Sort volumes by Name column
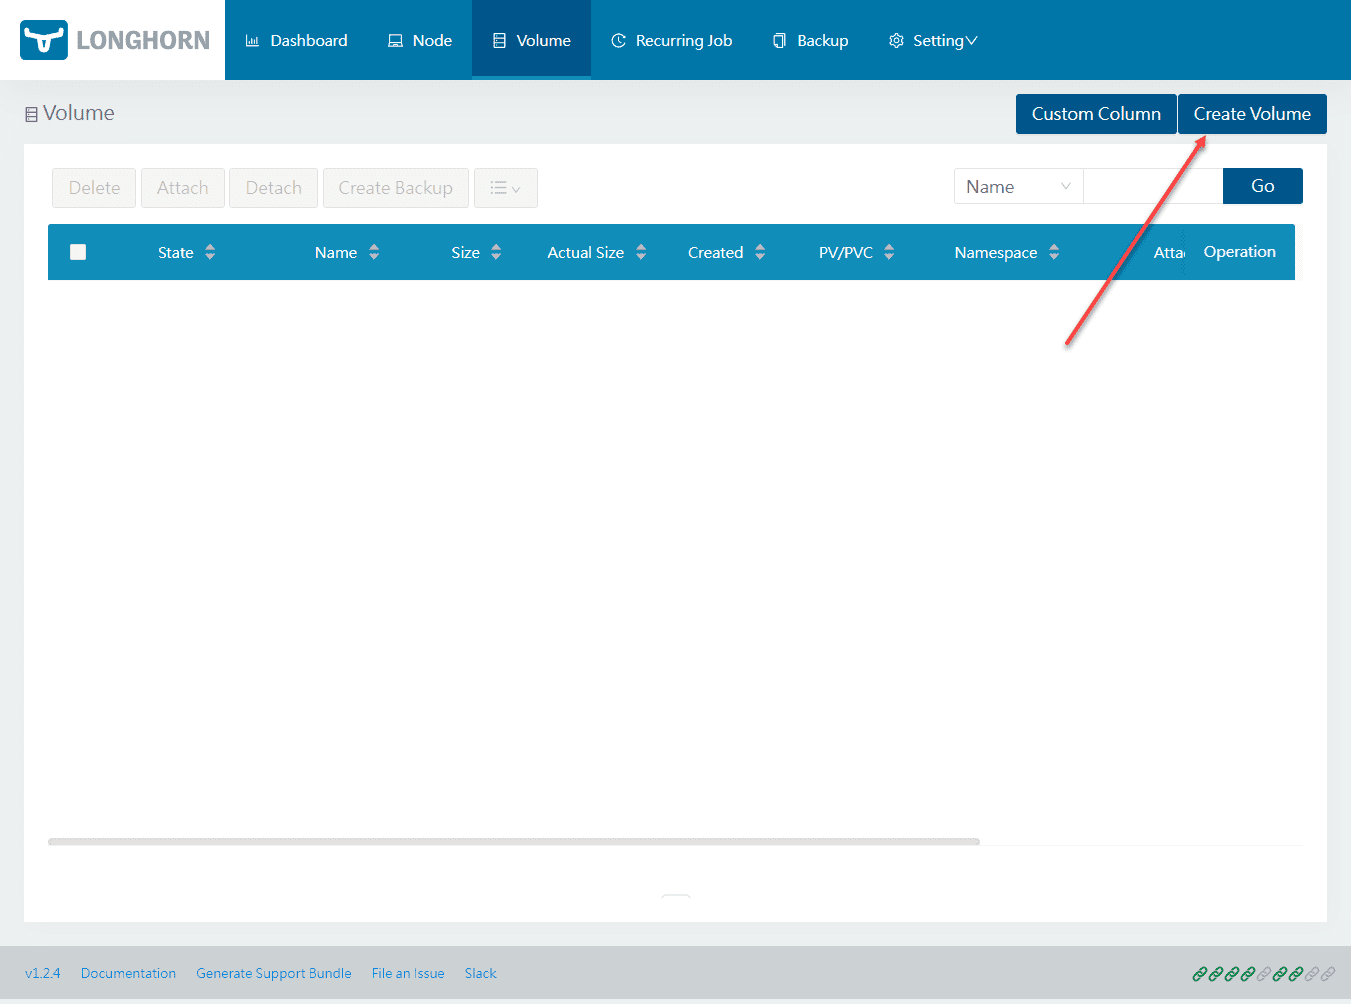The image size is (1351, 1004). (347, 252)
